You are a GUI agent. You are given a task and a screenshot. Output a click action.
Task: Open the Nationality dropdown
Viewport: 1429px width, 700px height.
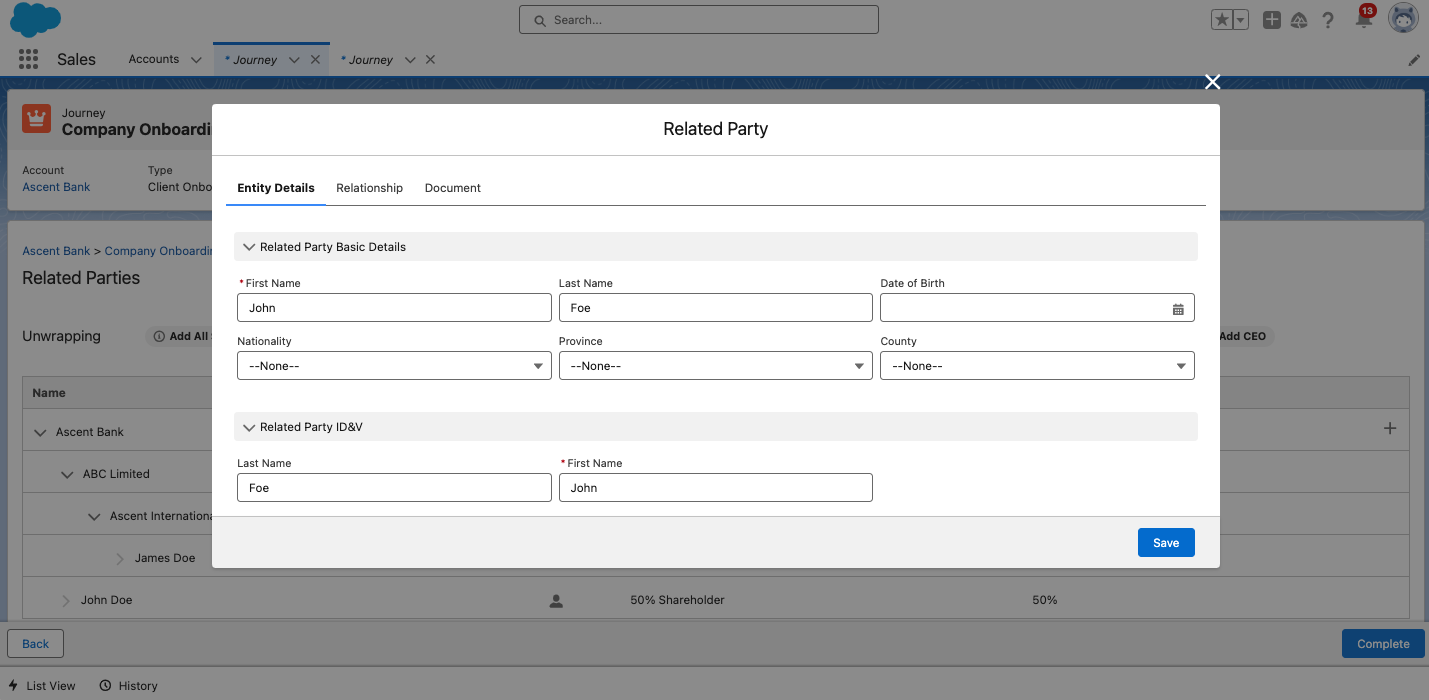pyautogui.click(x=394, y=366)
